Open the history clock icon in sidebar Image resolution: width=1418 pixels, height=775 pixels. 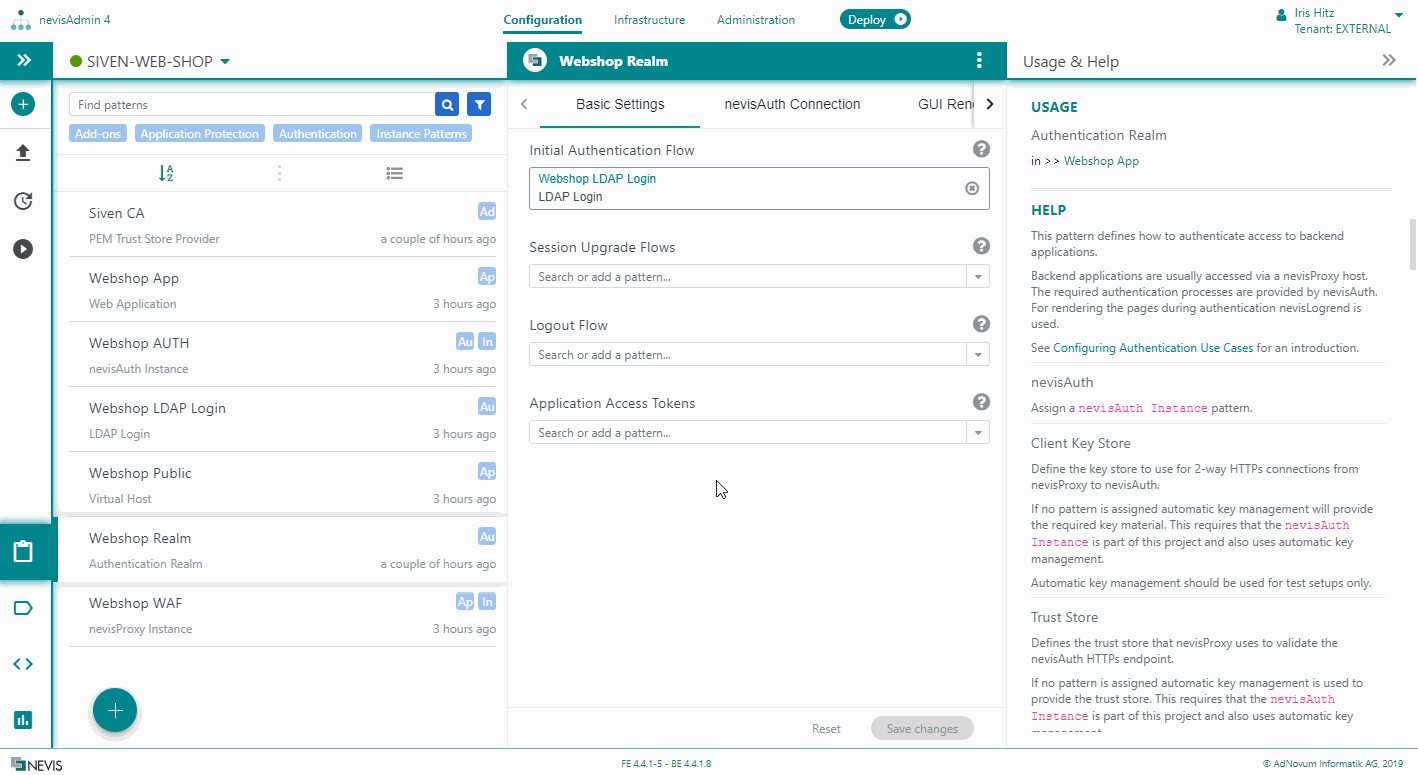click(24, 201)
